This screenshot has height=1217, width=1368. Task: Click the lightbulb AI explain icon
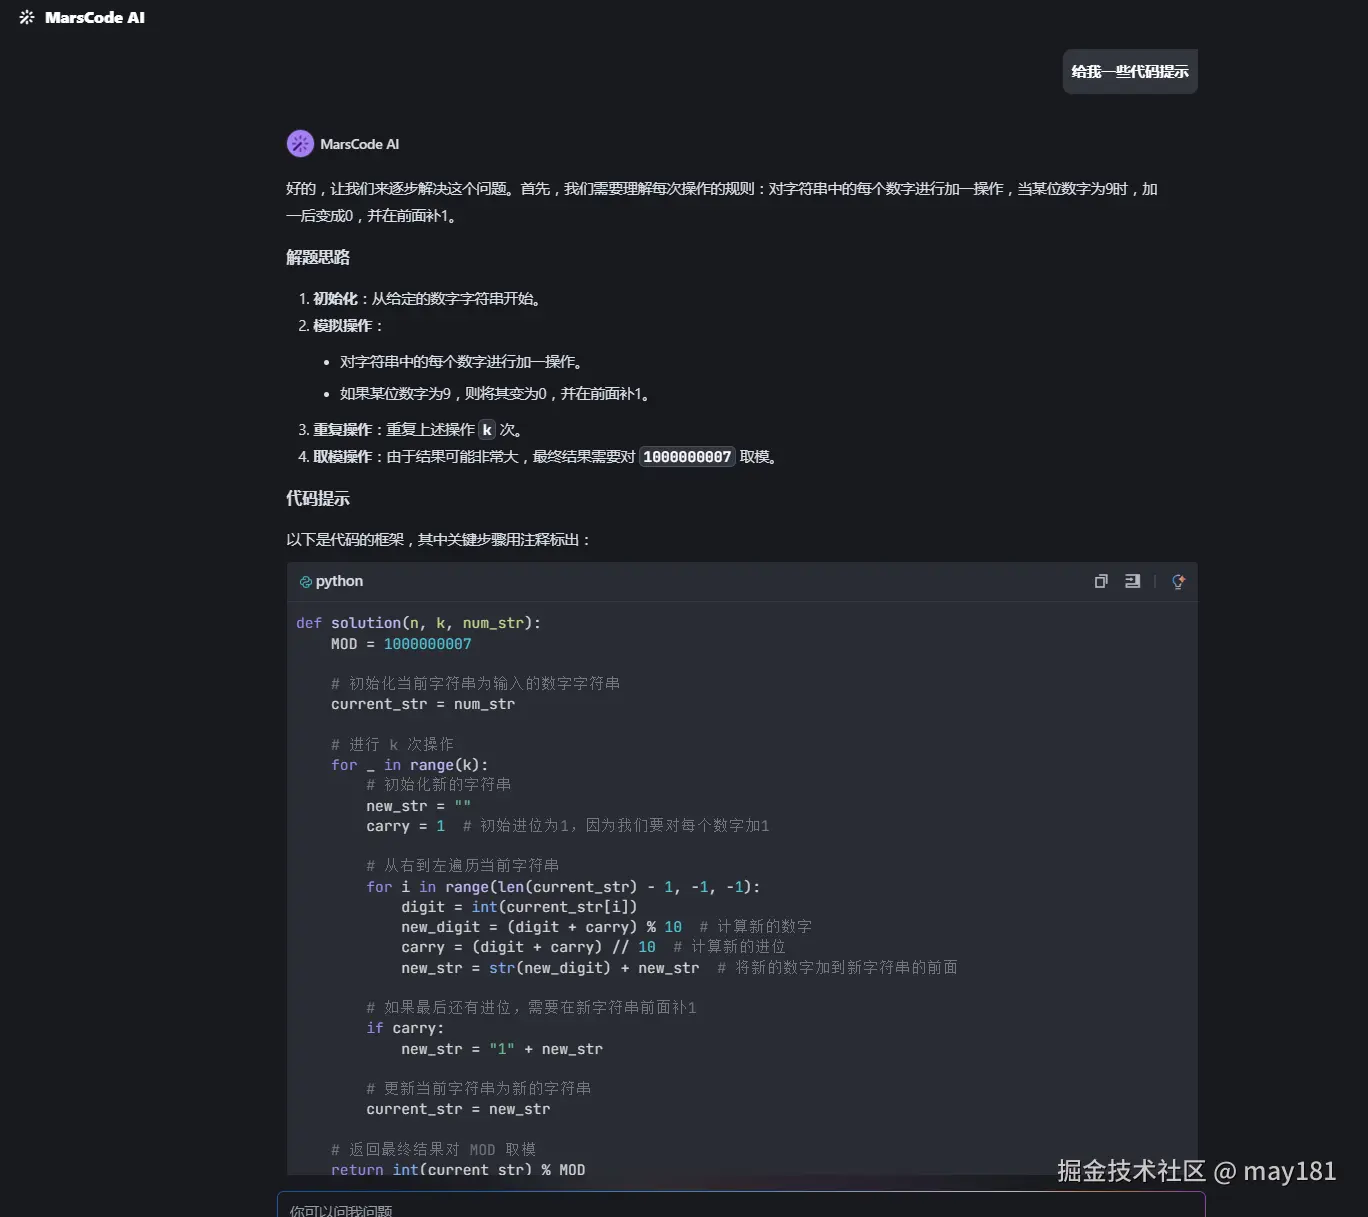coord(1178,581)
